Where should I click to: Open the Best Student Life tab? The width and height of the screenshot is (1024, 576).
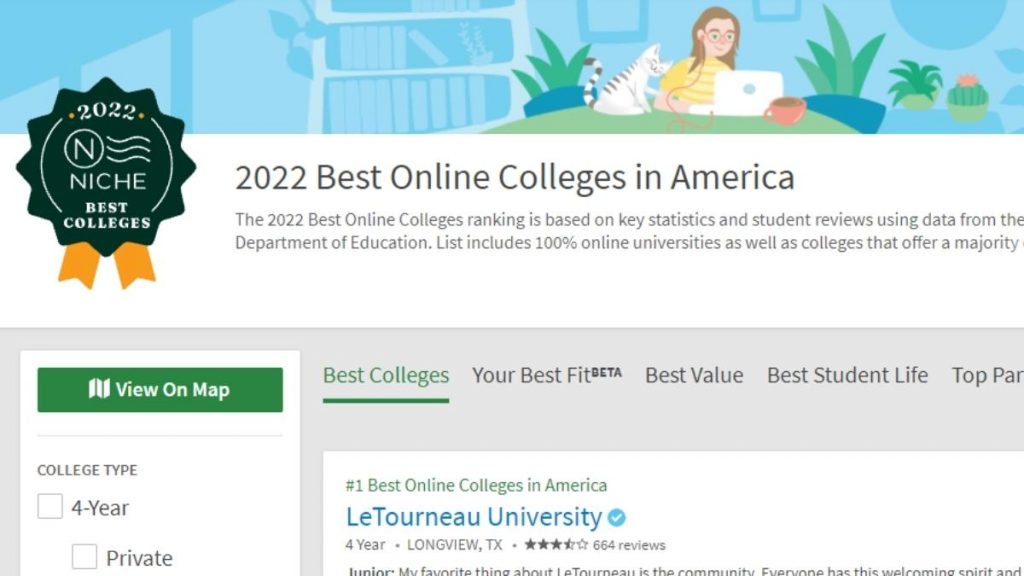coord(847,376)
